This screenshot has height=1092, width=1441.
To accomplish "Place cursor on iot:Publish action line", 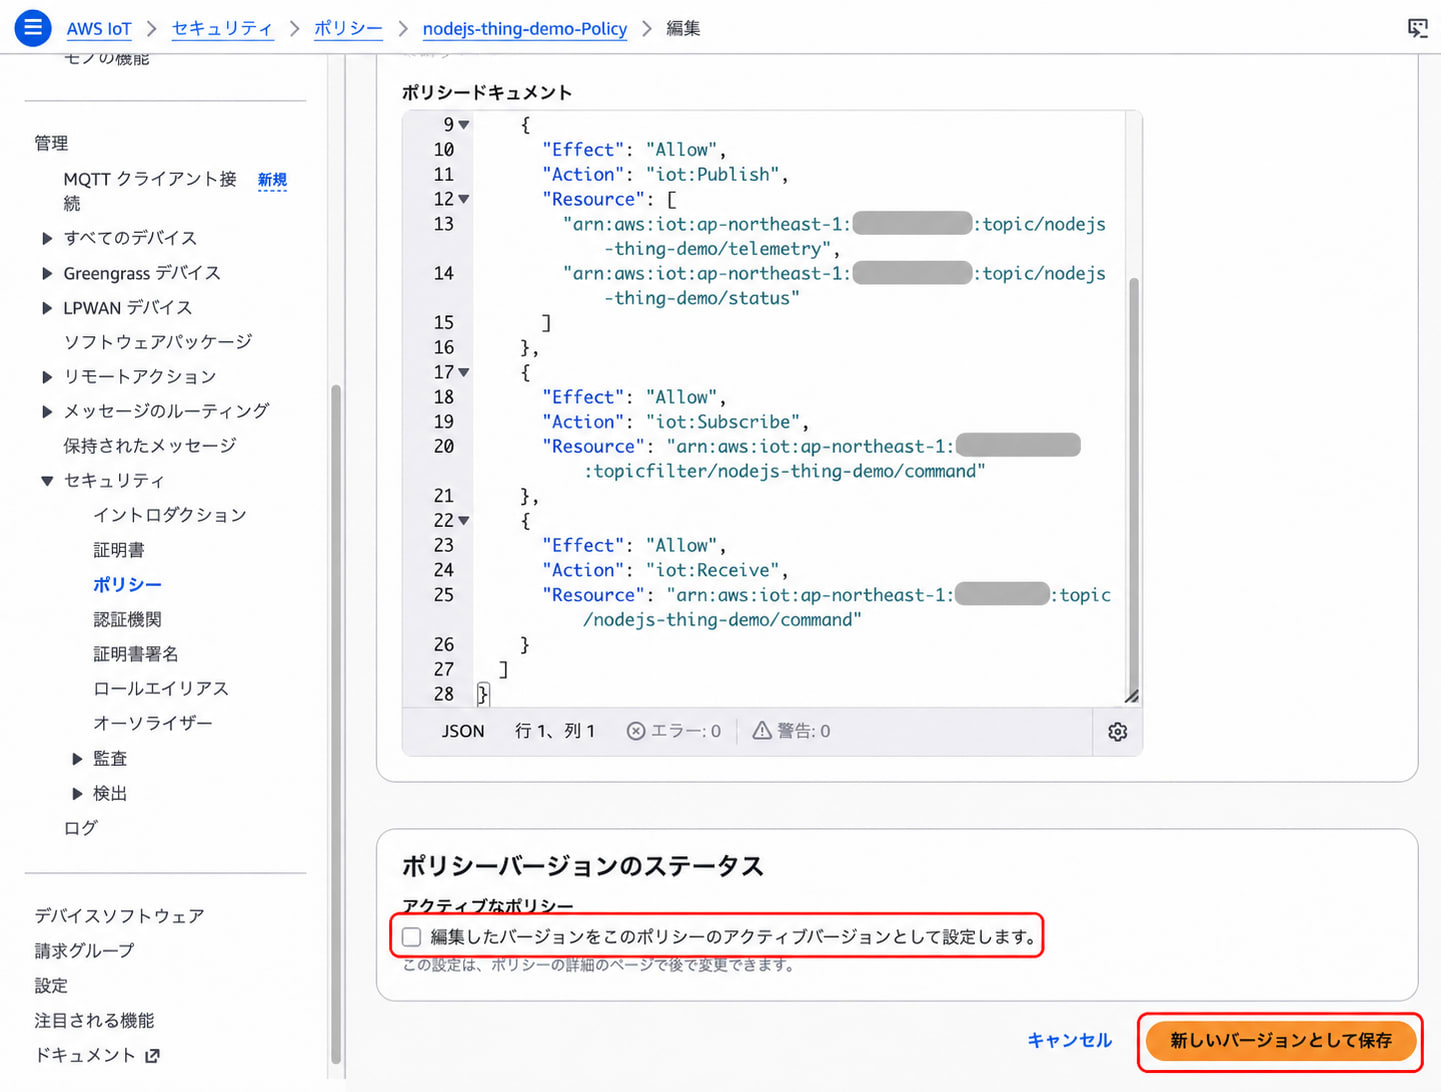I will coord(665,174).
